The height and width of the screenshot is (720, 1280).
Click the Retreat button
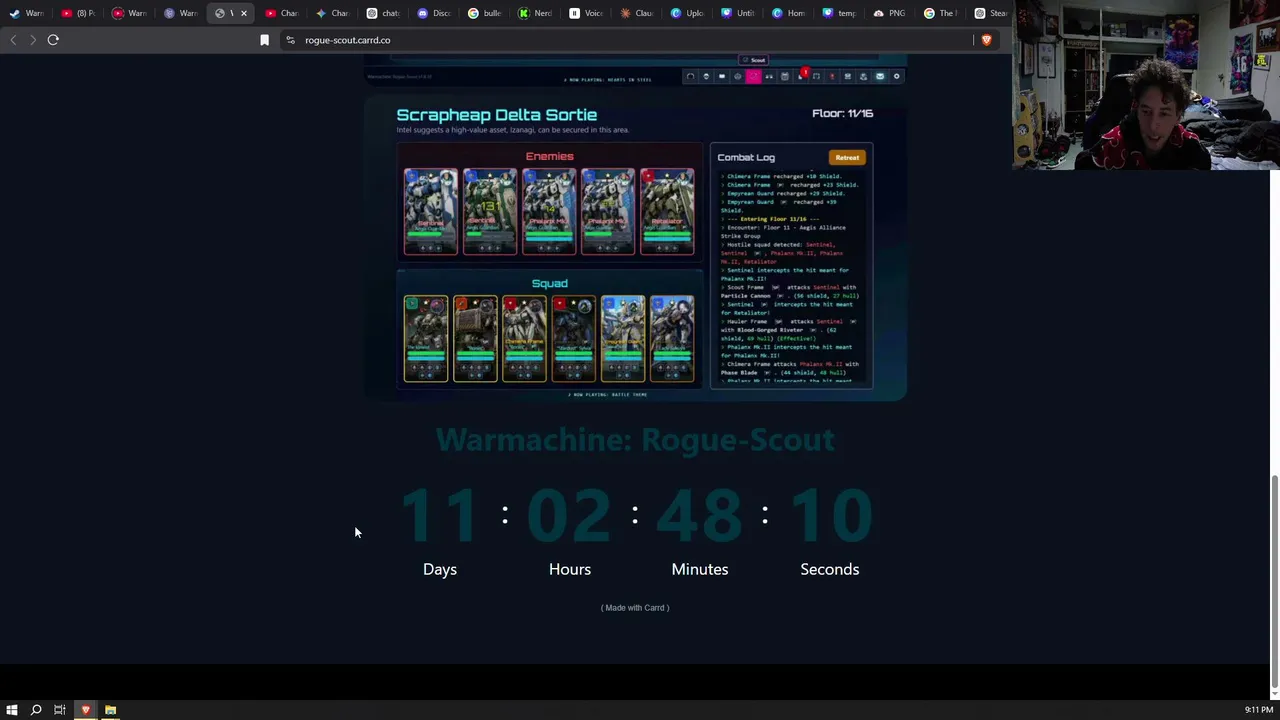(x=847, y=157)
